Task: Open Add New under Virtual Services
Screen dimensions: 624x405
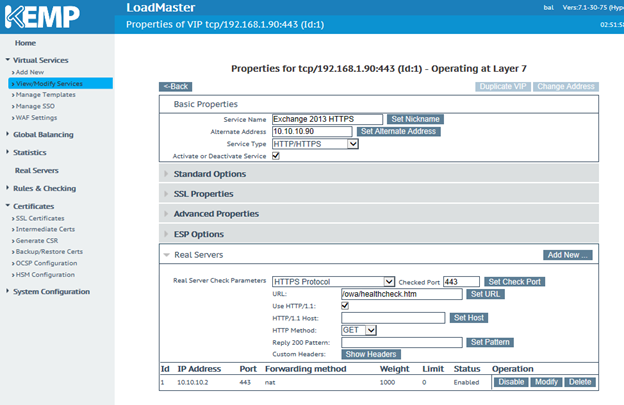Action: coord(30,72)
